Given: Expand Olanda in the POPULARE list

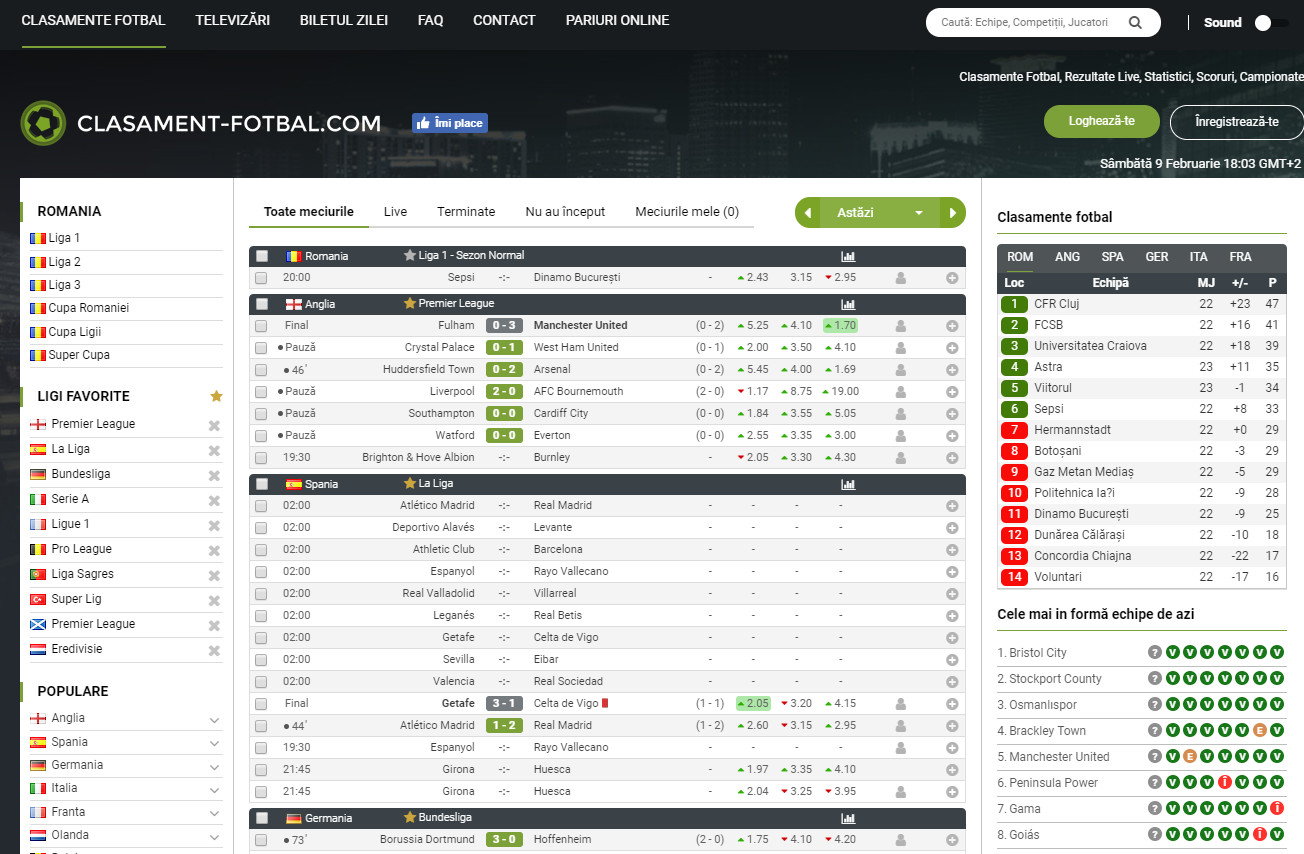Looking at the screenshot, I should [215, 836].
